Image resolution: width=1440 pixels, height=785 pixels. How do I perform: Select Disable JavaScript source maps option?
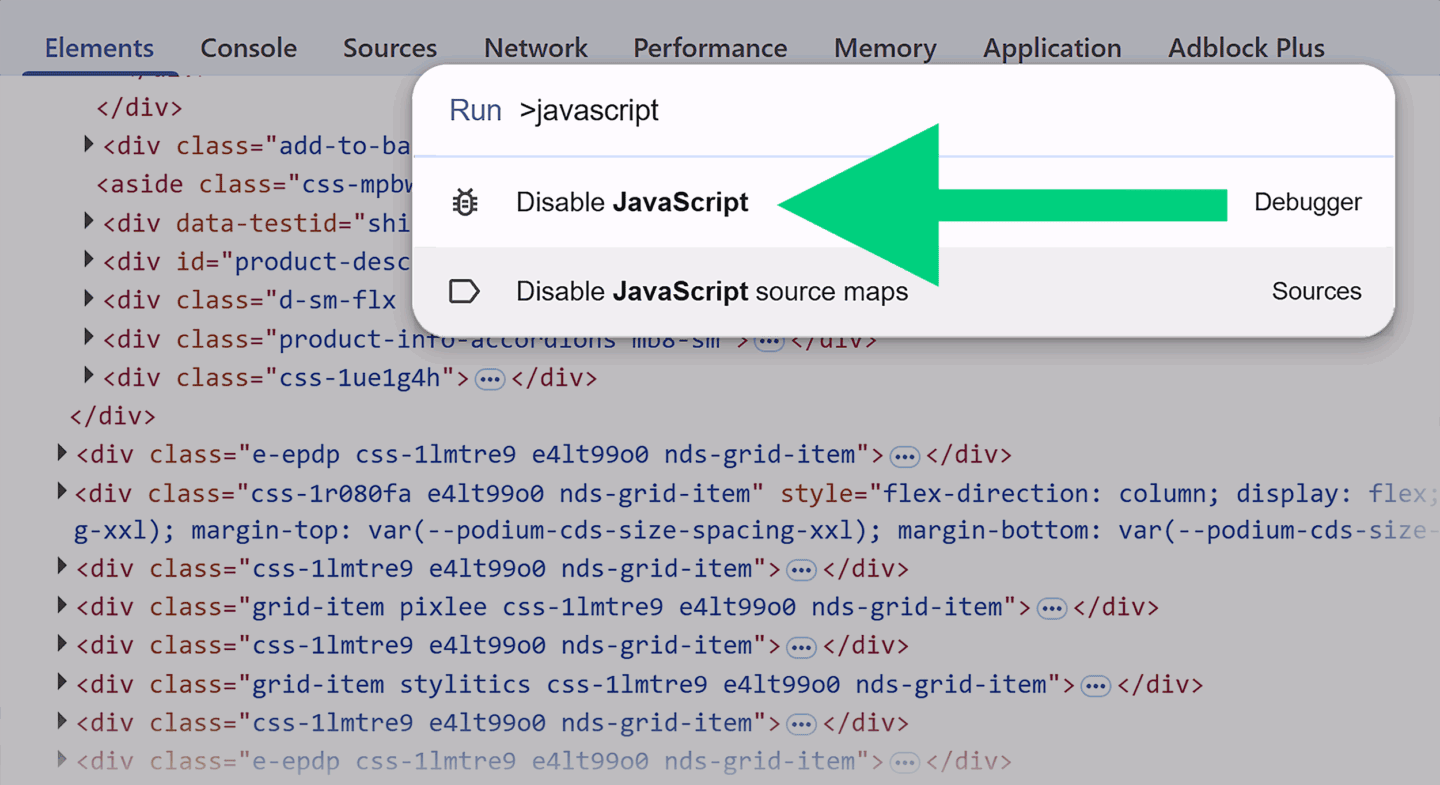pyautogui.click(x=711, y=292)
